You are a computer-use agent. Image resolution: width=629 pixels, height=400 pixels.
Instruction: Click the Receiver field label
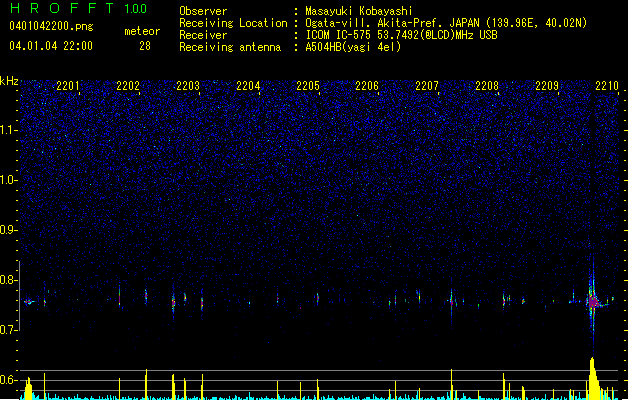203,35
